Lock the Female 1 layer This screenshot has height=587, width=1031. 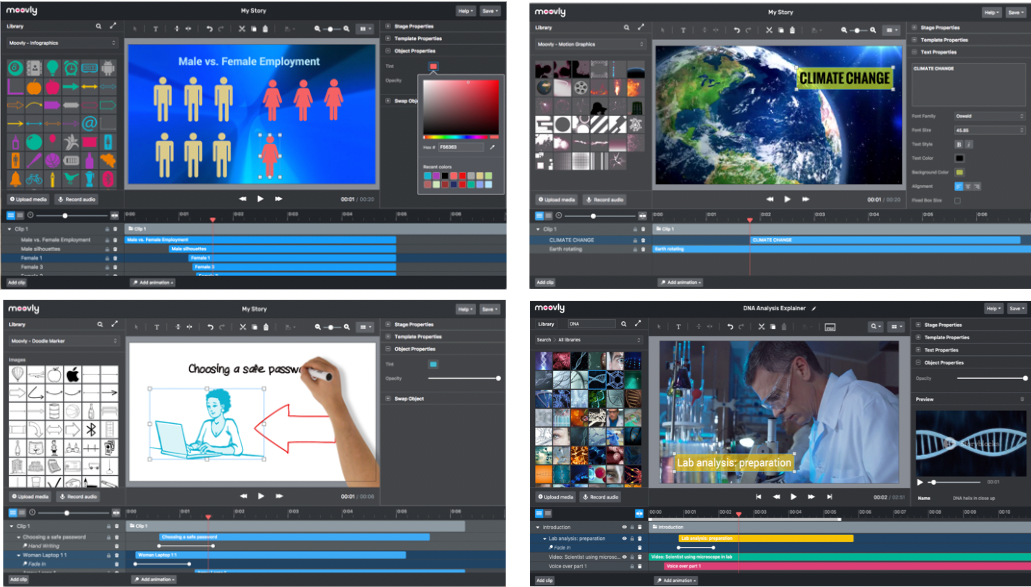107,257
